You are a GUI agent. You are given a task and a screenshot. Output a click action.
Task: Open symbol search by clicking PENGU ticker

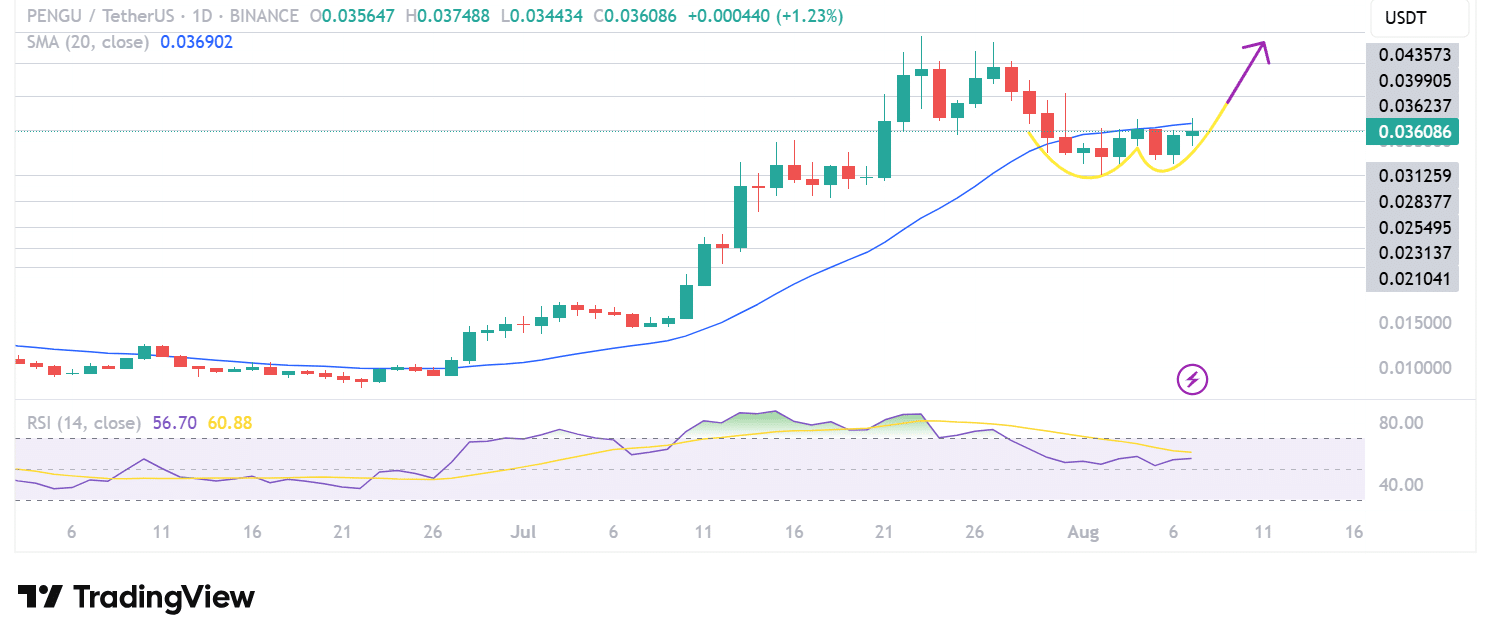[55, 16]
